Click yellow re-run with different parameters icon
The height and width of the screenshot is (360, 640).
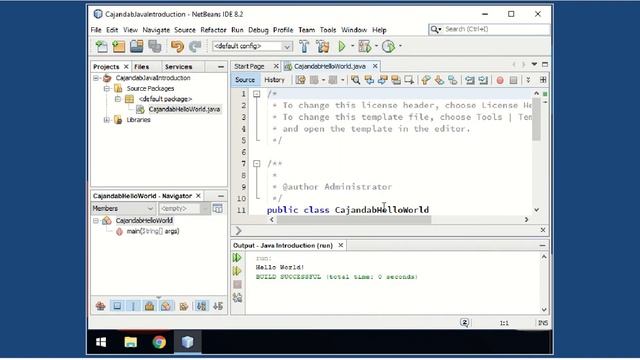tap(237, 271)
